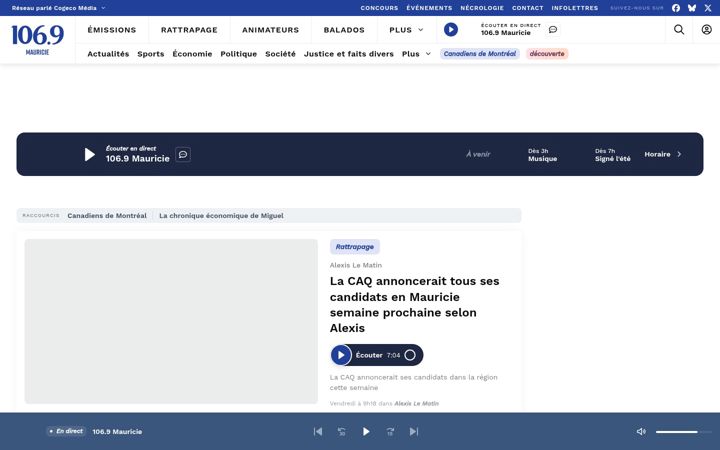The width and height of the screenshot is (720, 450).
Task: Expand the PLUS main menu dropdown
Action: (x=406, y=30)
